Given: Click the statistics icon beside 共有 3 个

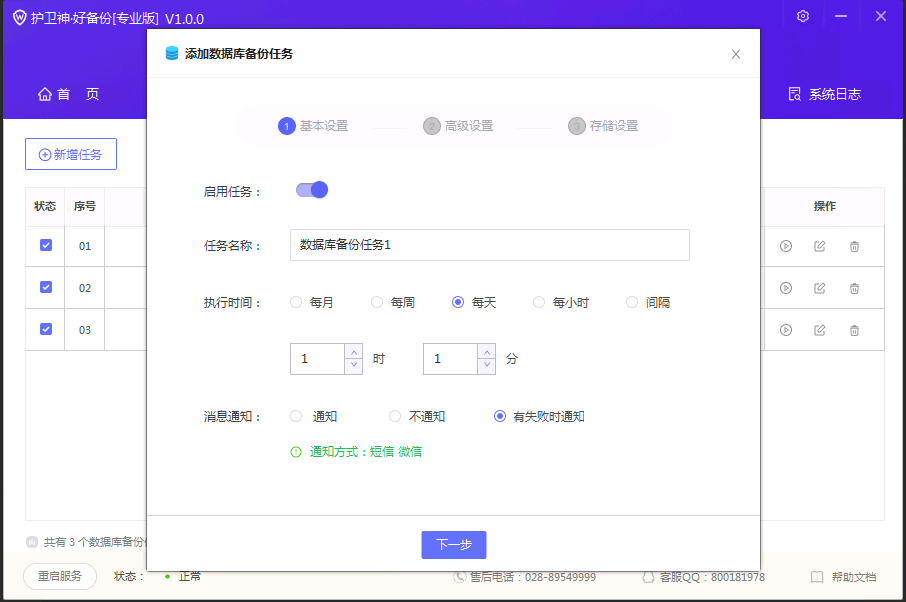Looking at the screenshot, I should point(32,542).
